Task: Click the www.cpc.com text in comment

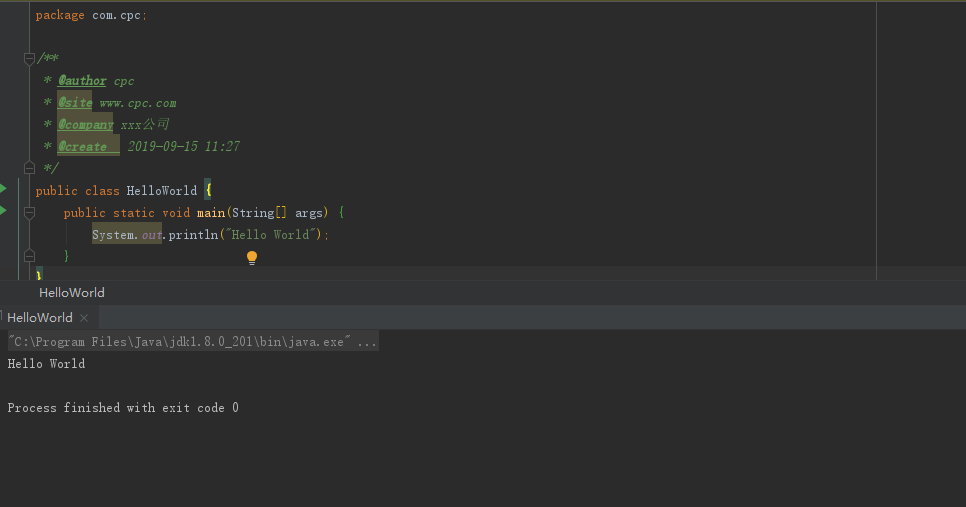Action: (138, 103)
